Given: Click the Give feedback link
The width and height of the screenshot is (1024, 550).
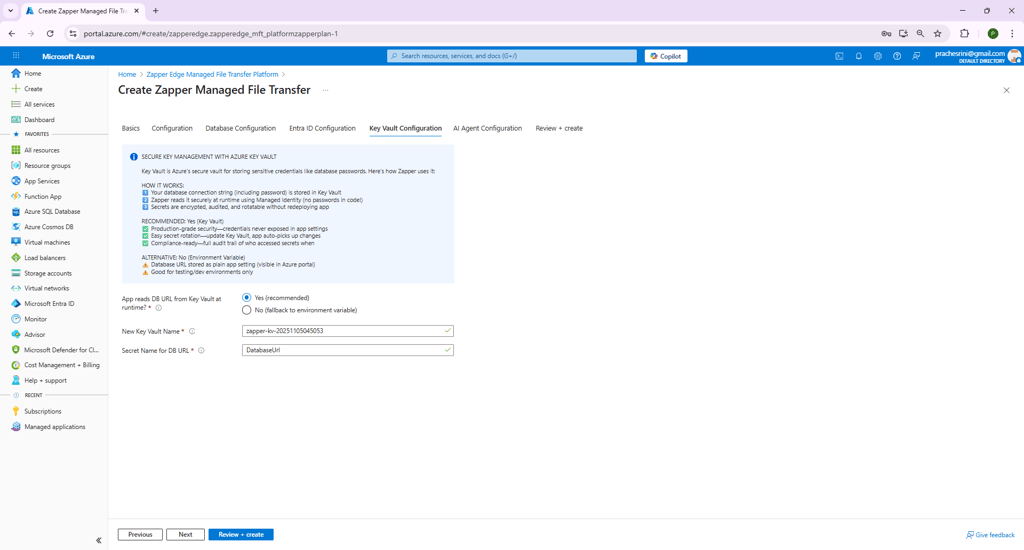Looking at the screenshot, I should [x=990, y=535].
